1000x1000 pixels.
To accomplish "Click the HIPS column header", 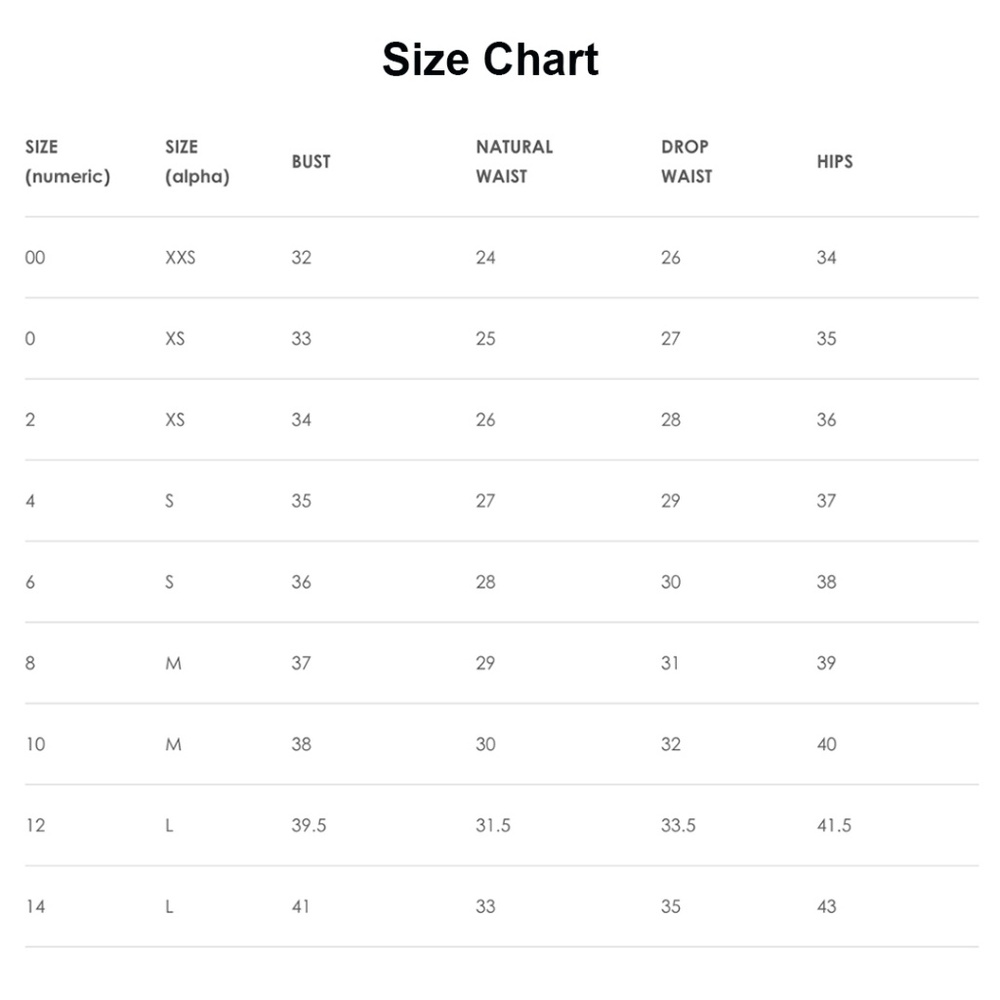I will pos(835,161).
